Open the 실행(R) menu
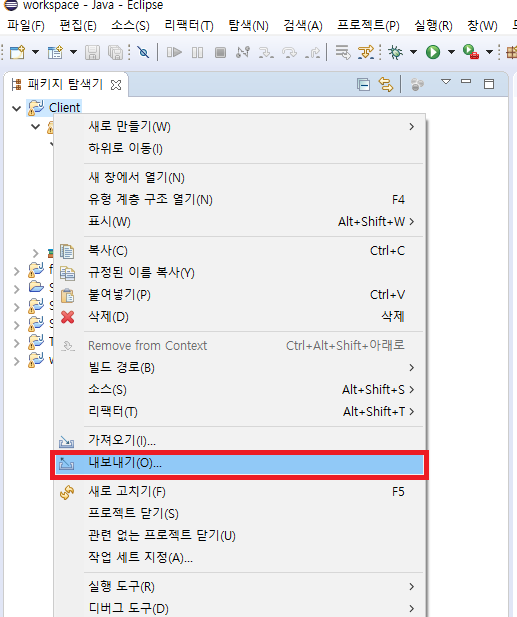Screen dimensions: 517x617 click(x=433, y=26)
